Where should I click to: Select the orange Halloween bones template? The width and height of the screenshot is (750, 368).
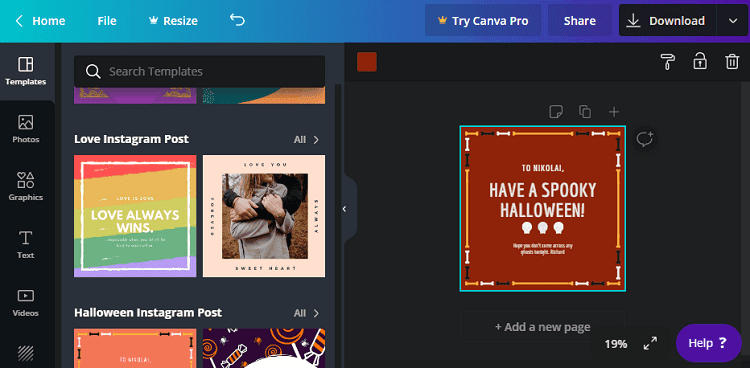135,348
